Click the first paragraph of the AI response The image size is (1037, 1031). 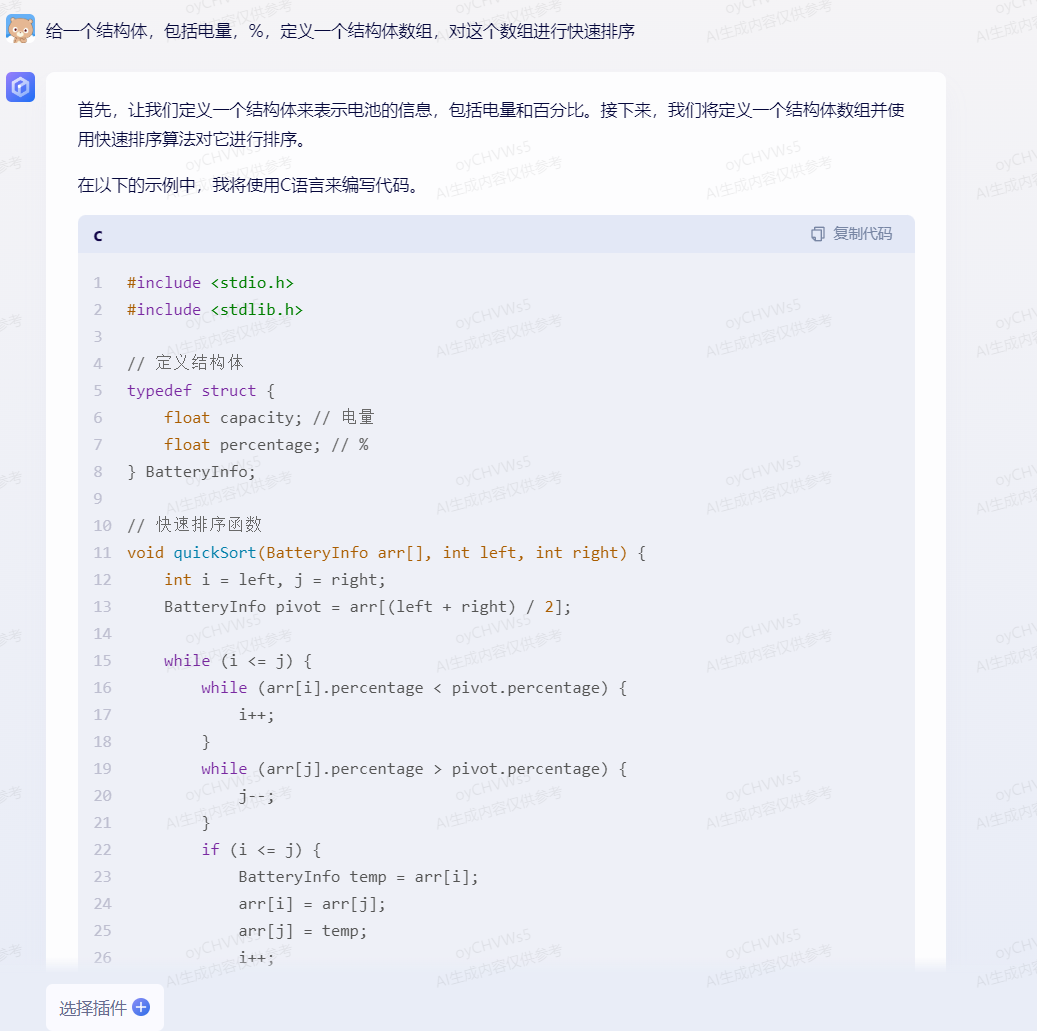pyautogui.click(x=490, y=124)
